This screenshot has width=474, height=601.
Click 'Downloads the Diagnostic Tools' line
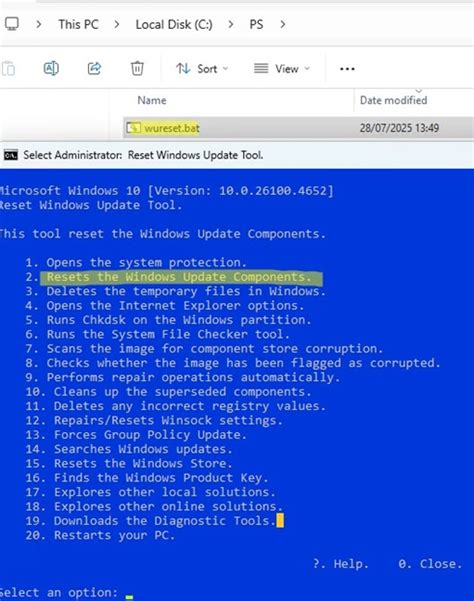coord(151,521)
